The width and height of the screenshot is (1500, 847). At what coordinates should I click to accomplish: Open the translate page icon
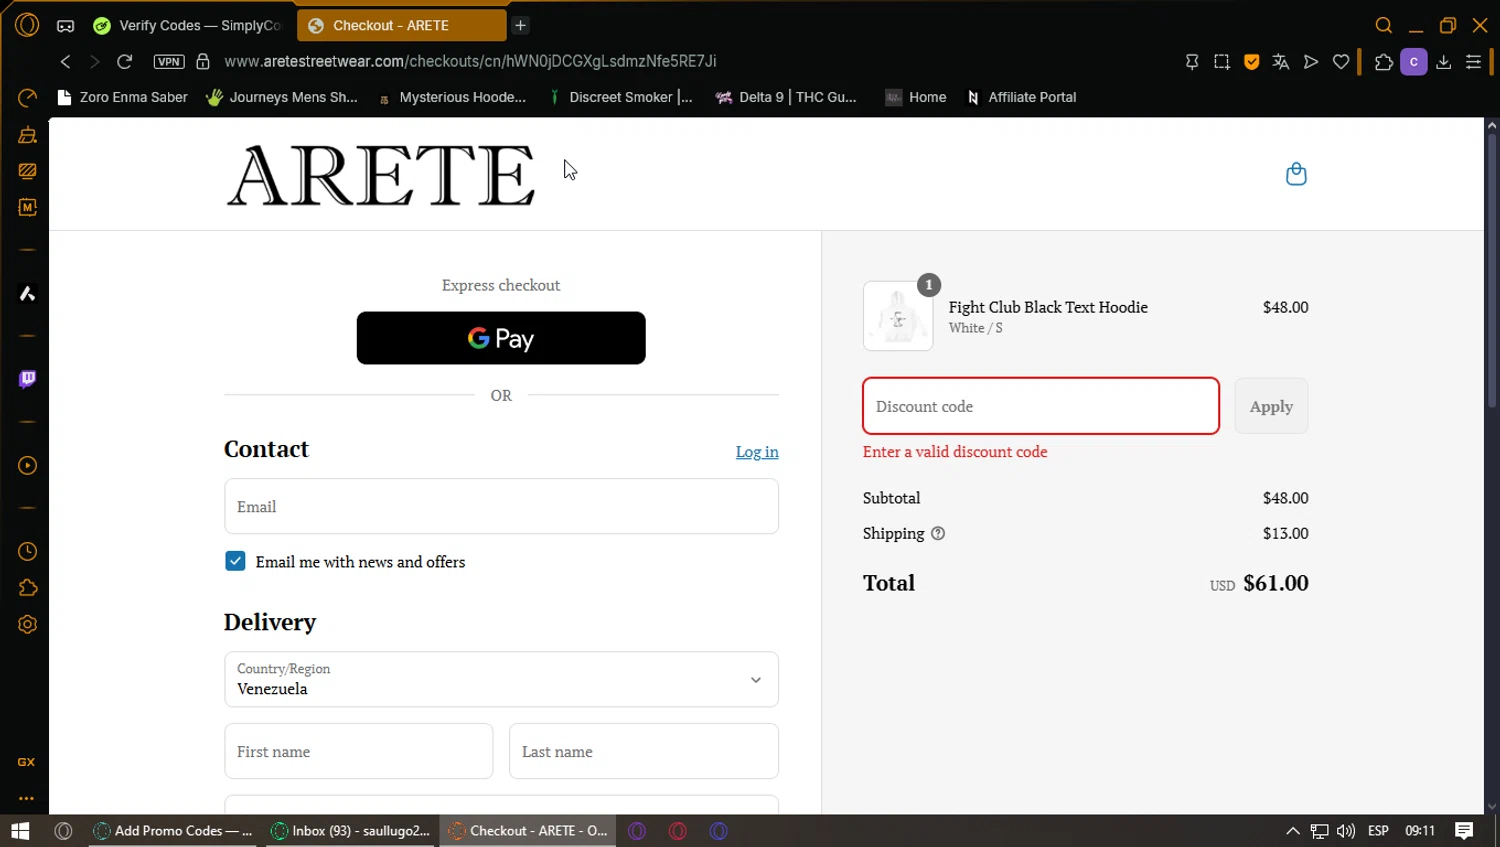coord(1281,62)
